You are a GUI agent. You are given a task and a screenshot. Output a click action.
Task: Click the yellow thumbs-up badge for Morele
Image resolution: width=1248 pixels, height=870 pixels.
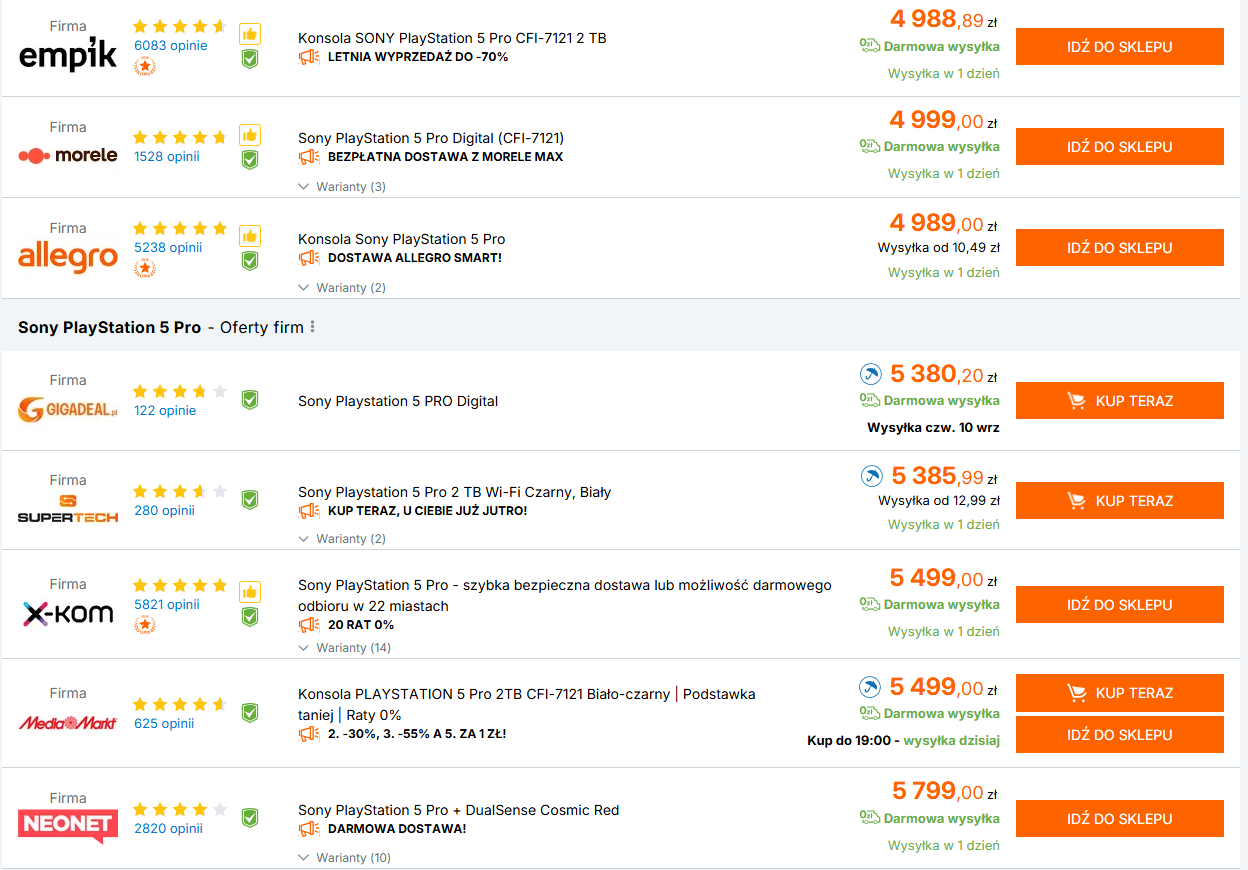tap(250, 135)
